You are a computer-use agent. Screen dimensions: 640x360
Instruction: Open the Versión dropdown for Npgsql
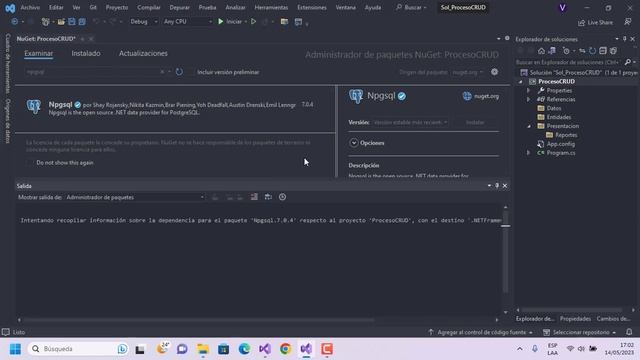(x=410, y=122)
